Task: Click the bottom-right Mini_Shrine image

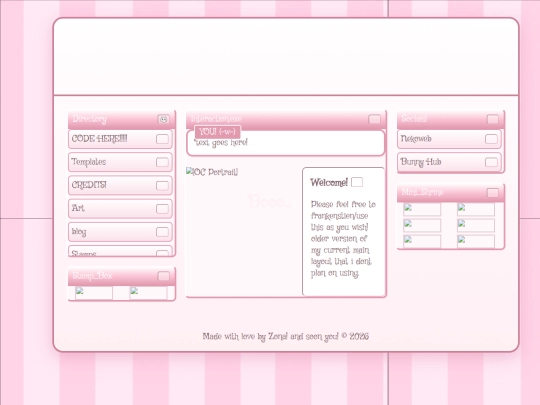Action: (x=476, y=241)
